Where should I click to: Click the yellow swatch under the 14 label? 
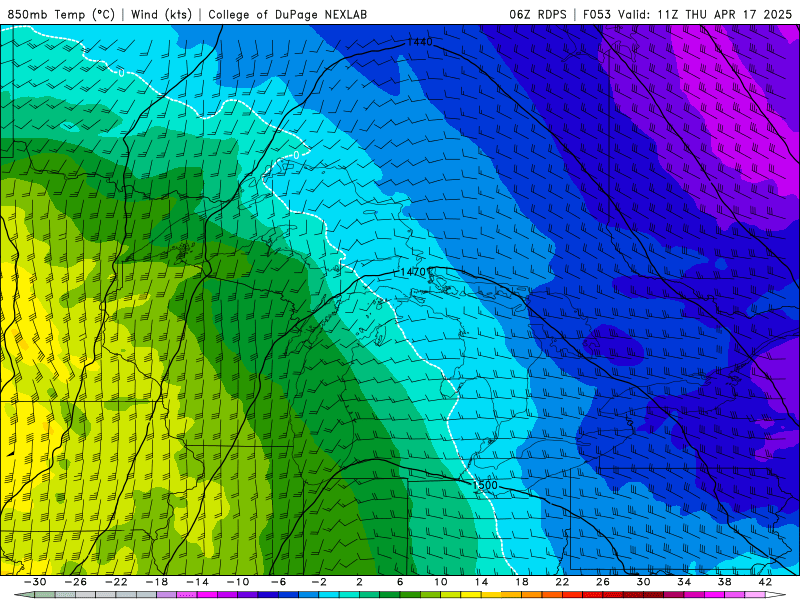(x=491, y=595)
